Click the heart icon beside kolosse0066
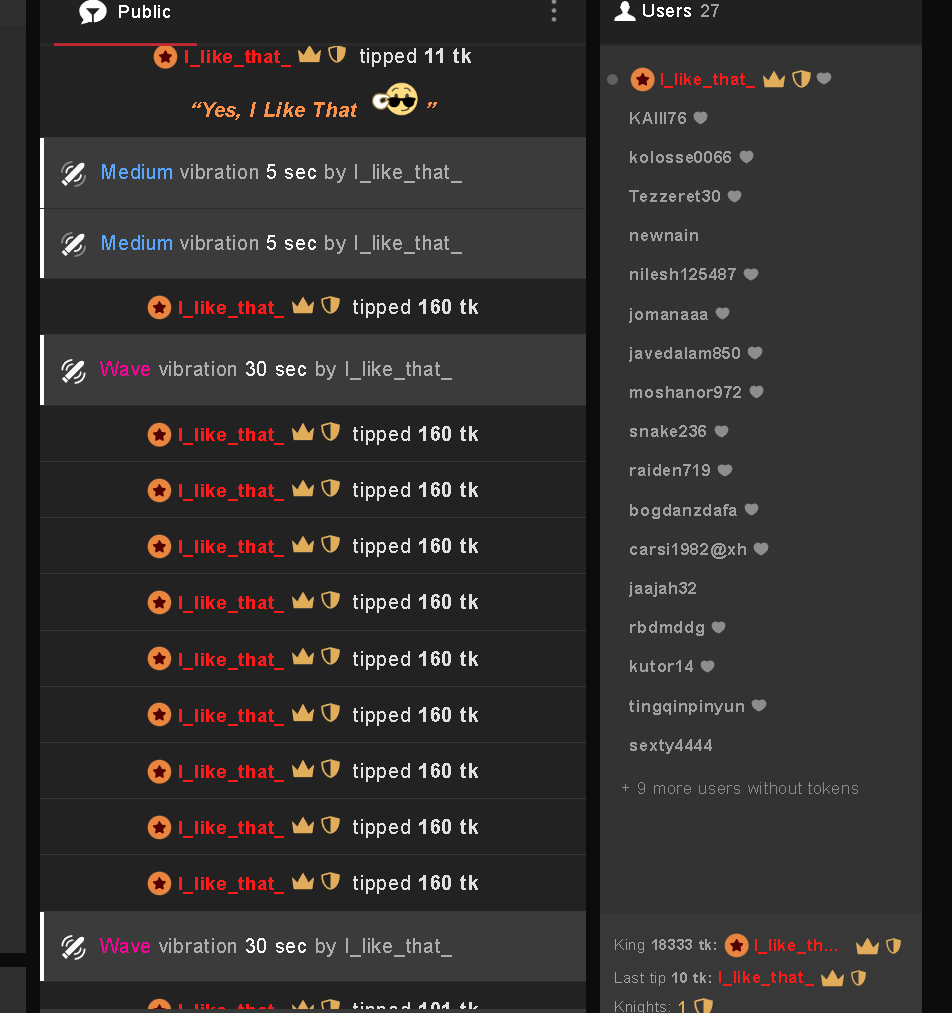 click(x=746, y=157)
